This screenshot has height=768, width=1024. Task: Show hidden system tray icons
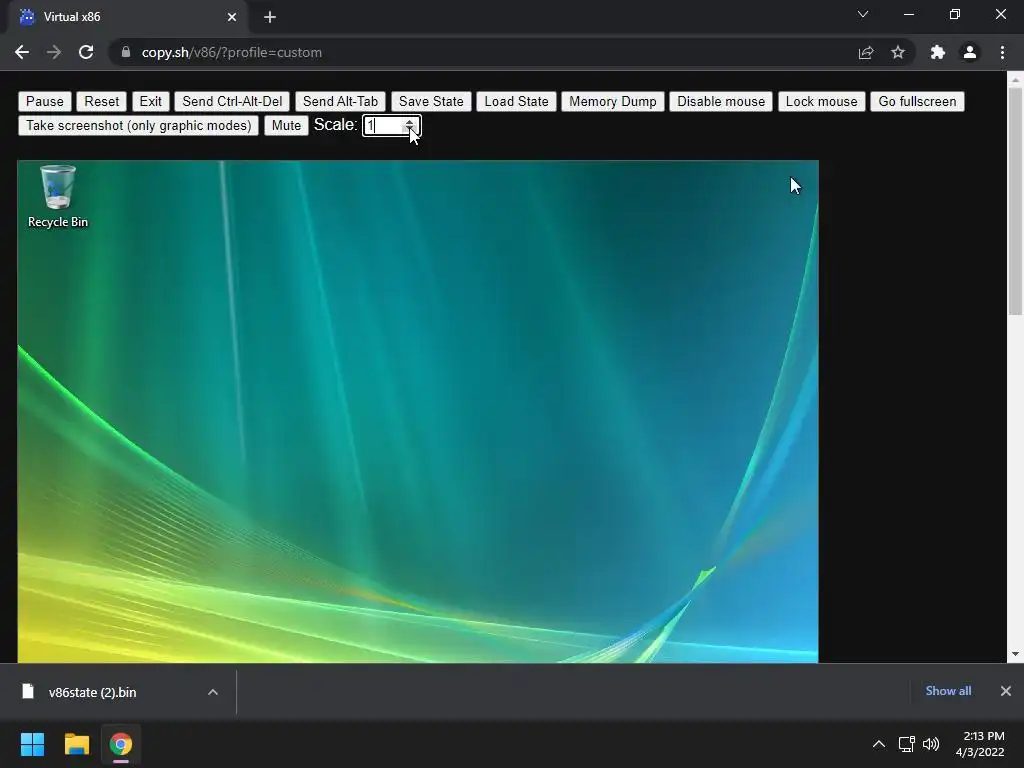(879, 744)
